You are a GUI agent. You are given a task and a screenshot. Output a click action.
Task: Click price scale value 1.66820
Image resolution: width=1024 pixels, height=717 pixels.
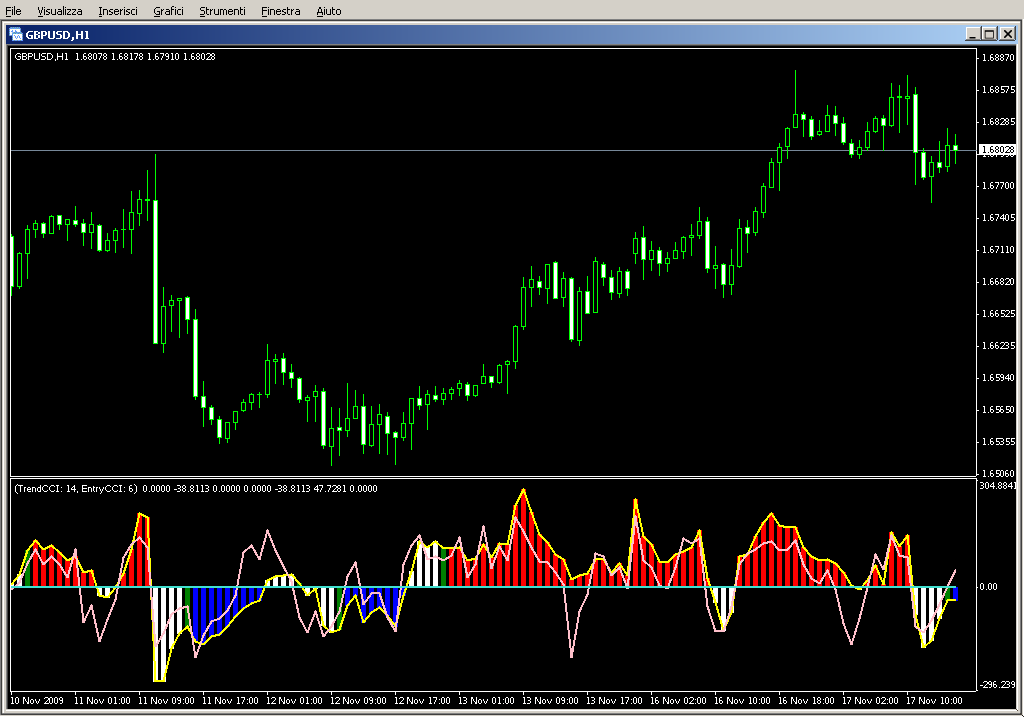tap(999, 281)
